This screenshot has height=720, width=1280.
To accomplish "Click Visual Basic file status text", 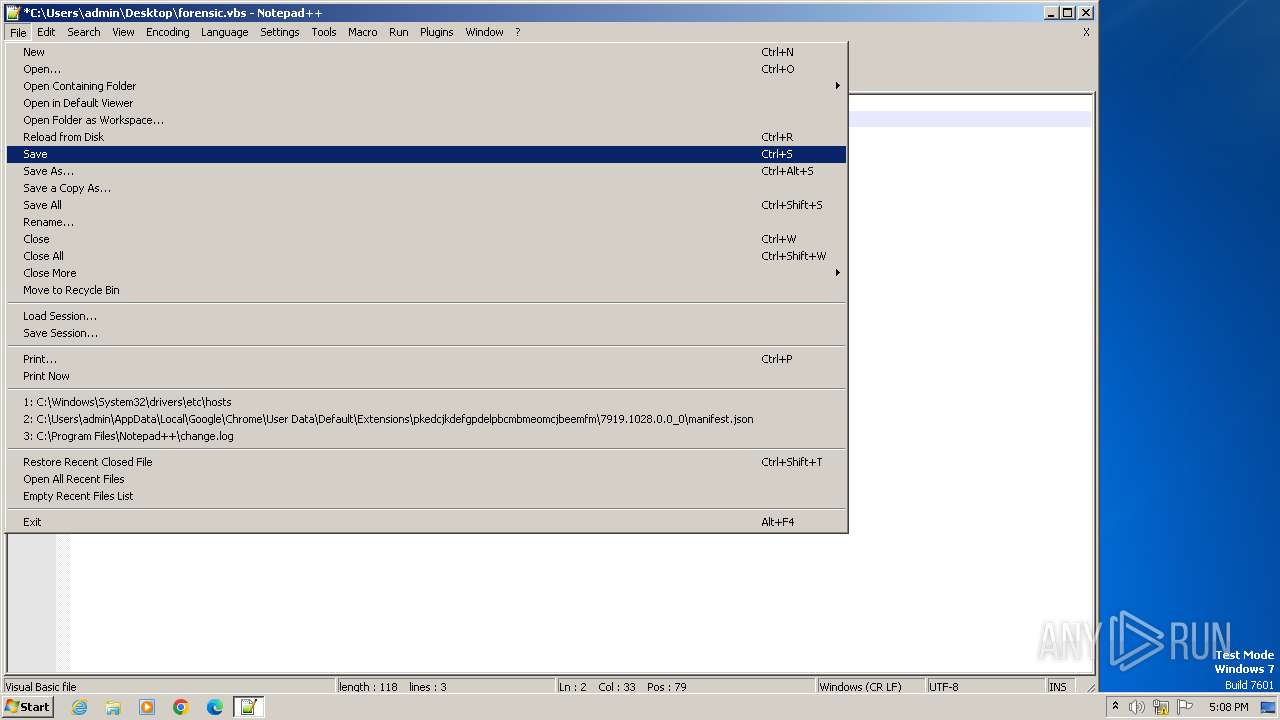I will [x=40, y=687].
